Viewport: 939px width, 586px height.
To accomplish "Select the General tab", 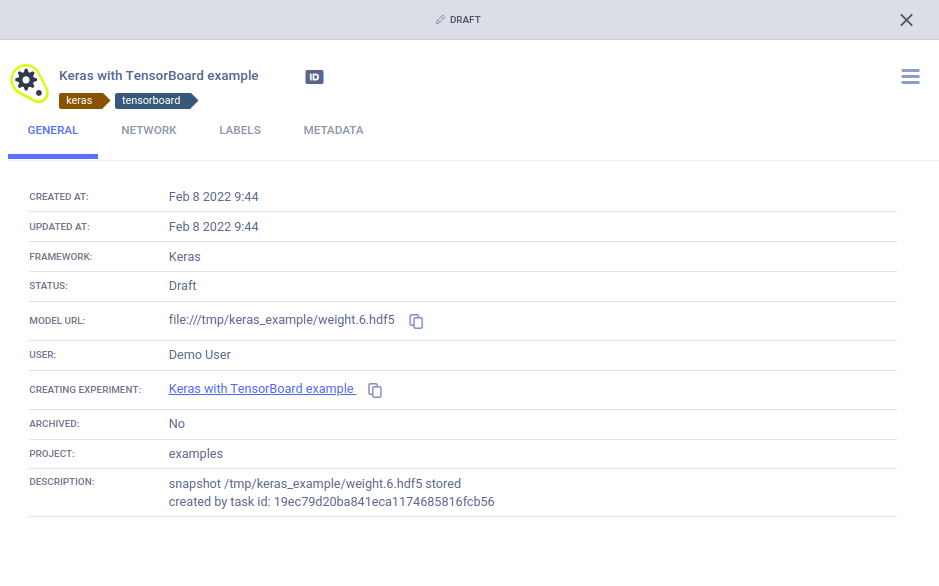I will coord(53,131).
